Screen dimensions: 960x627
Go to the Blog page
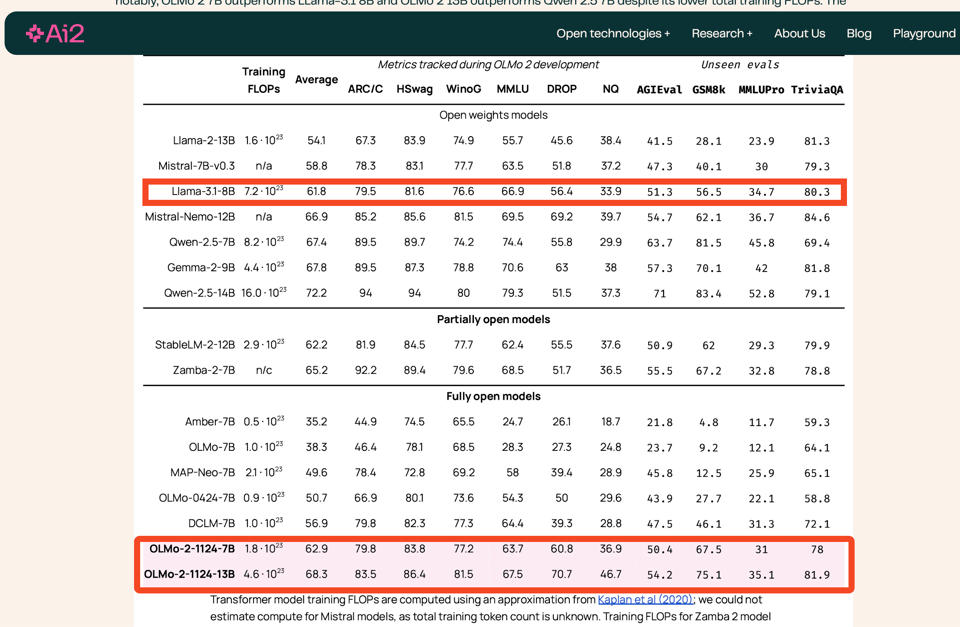pyautogui.click(x=859, y=34)
